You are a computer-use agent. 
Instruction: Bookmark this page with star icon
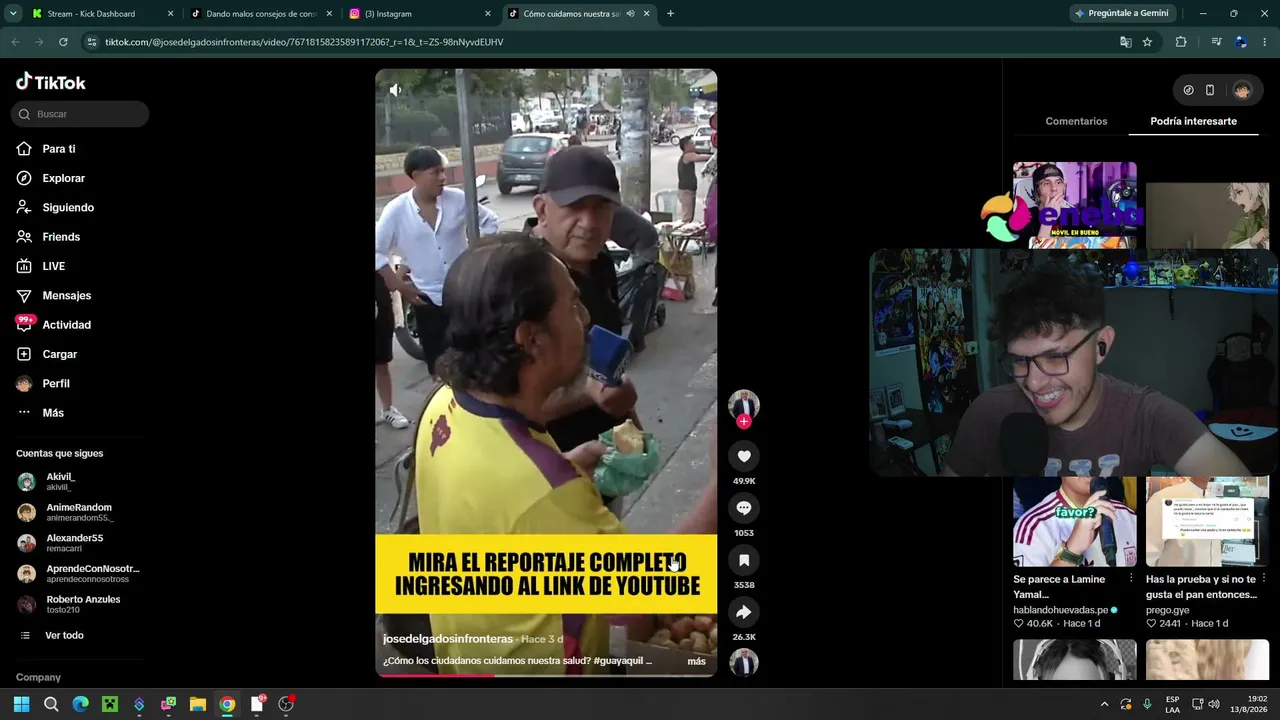1147,42
